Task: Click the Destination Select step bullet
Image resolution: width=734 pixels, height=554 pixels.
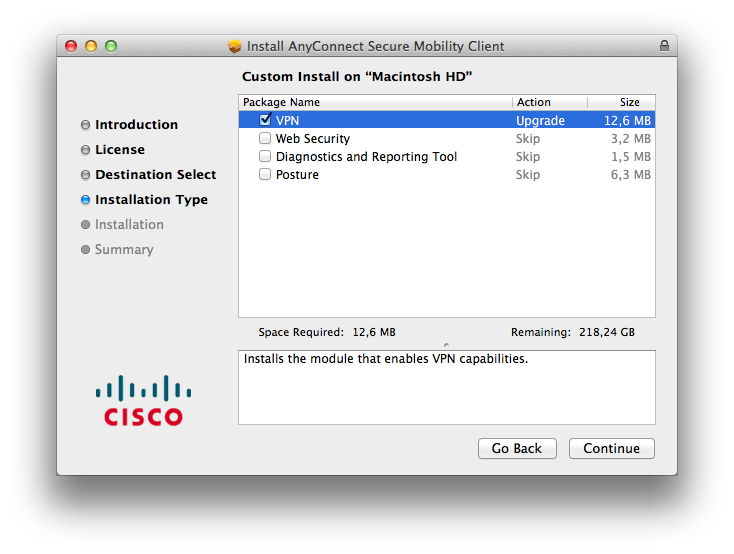Action: (x=85, y=175)
